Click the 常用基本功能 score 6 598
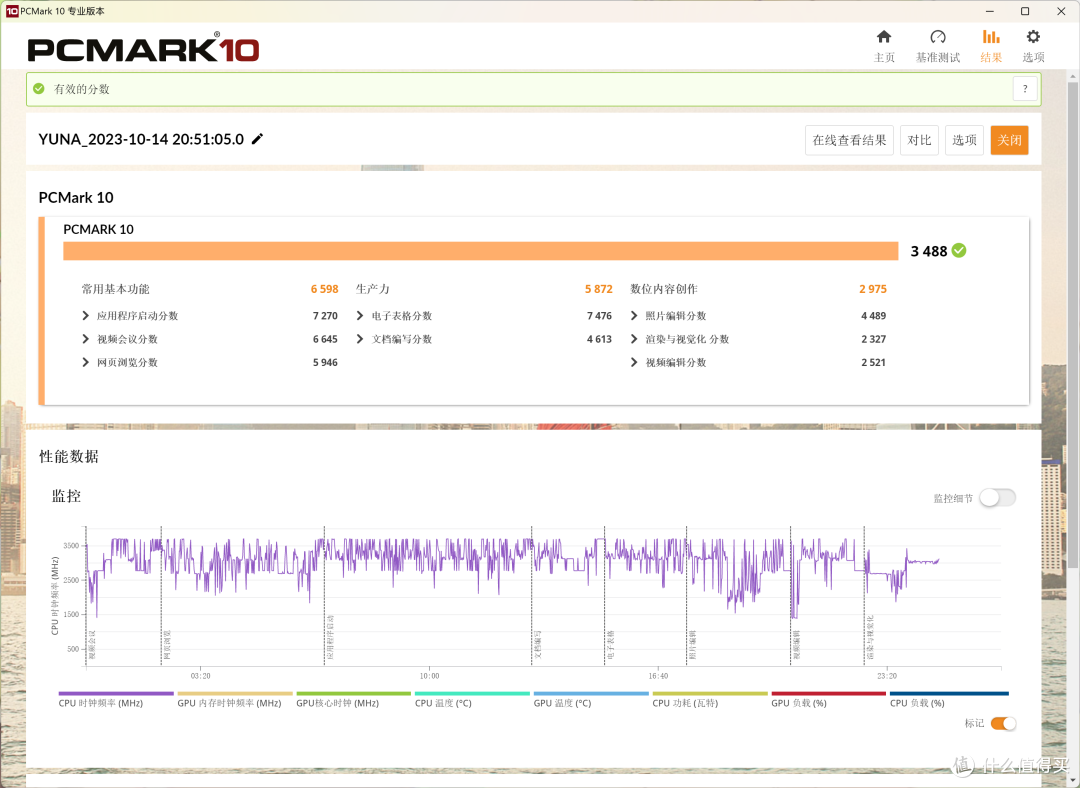 pos(324,289)
